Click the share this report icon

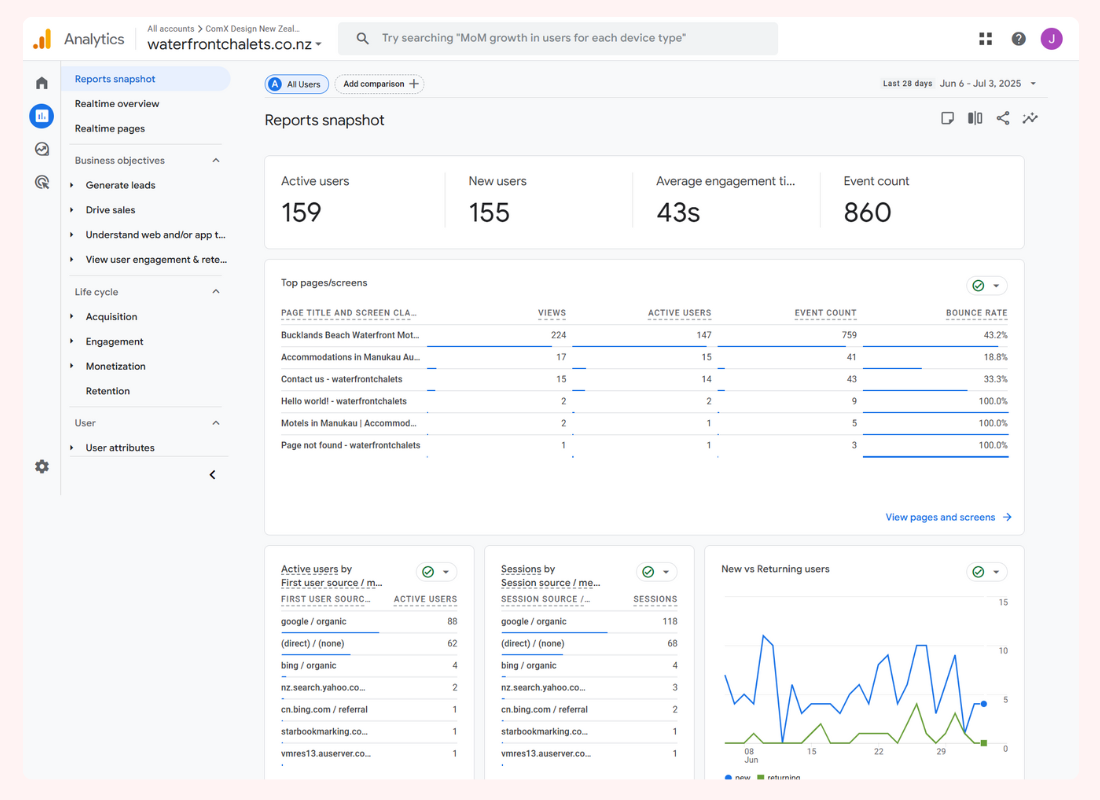tap(1003, 118)
